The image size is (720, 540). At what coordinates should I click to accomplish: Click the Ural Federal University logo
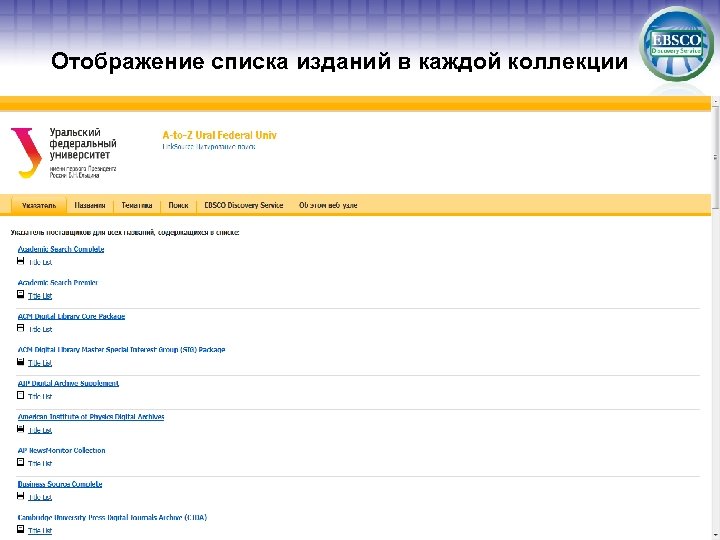(64, 153)
